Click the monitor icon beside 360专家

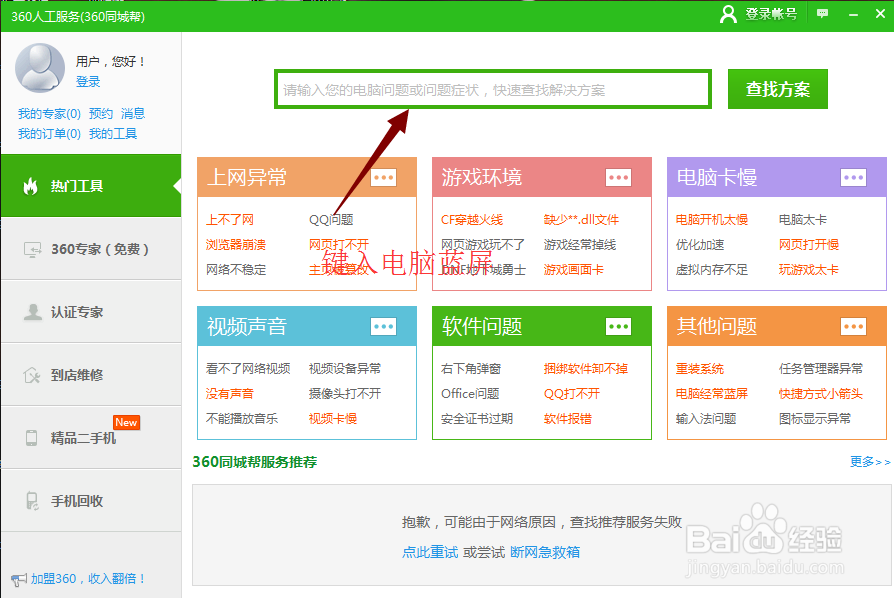click(32, 250)
